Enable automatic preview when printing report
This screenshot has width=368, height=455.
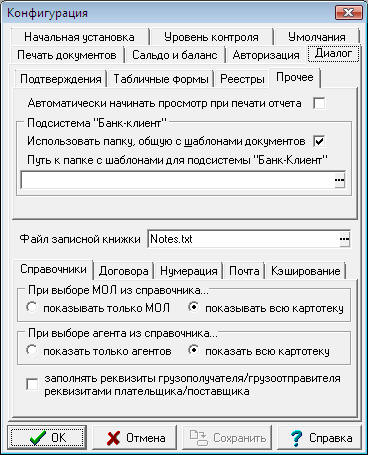point(319,104)
